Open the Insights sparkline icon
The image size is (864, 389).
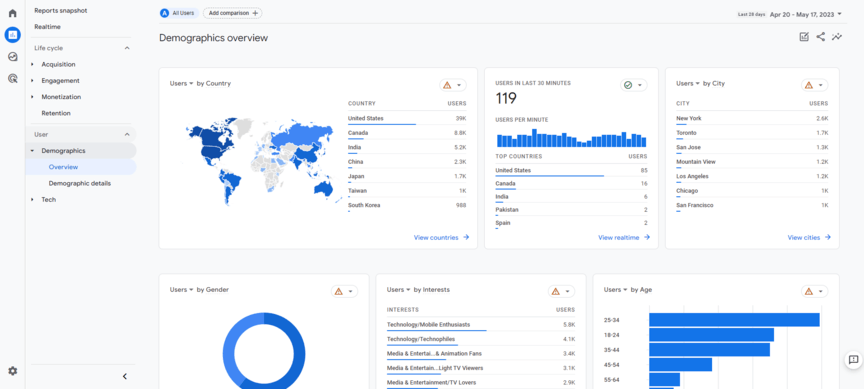[837, 37]
